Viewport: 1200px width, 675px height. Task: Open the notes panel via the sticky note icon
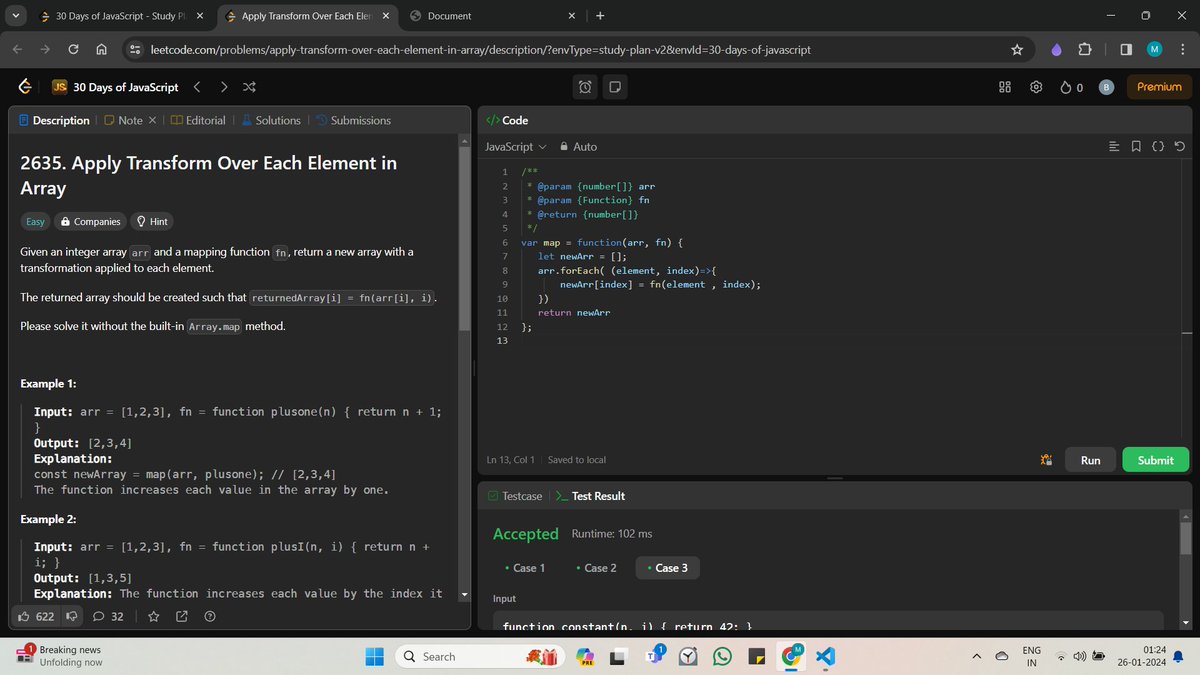pyautogui.click(x=614, y=87)
